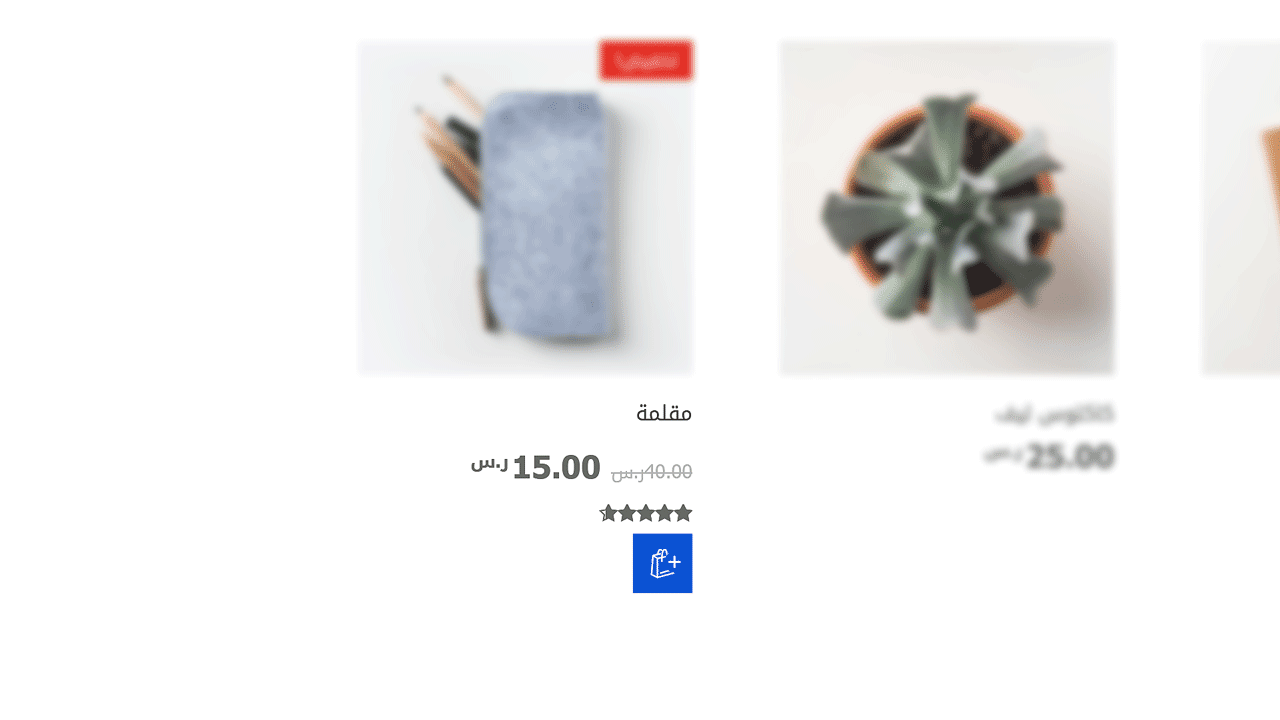Open the blue pencil case product photo
The image size is (1280, 720).
pyautogui.click(x=525, y=208)
